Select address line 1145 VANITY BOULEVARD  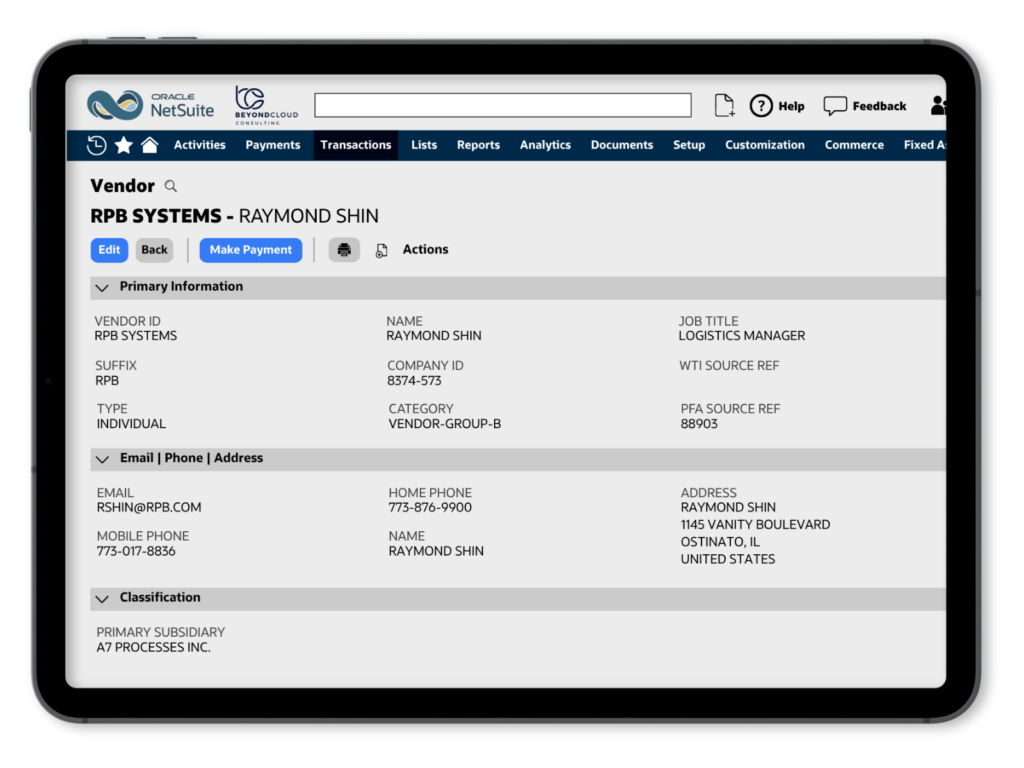(756, 524)
